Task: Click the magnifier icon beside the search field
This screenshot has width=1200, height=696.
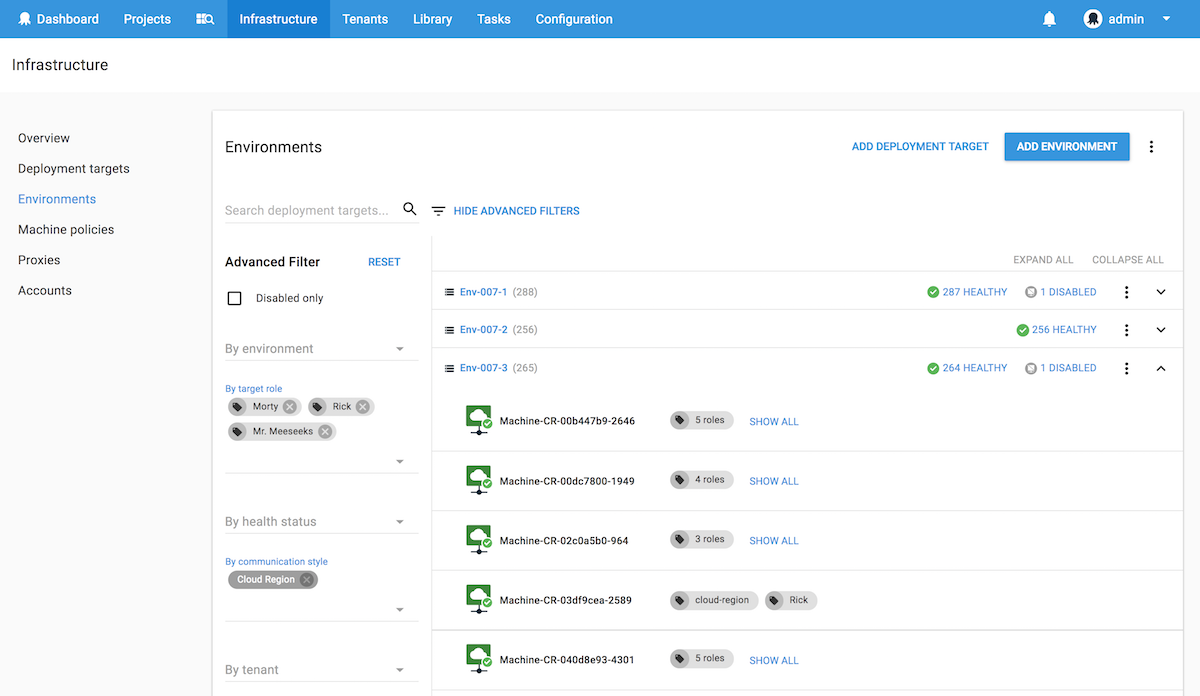Action: click(409, 209)
